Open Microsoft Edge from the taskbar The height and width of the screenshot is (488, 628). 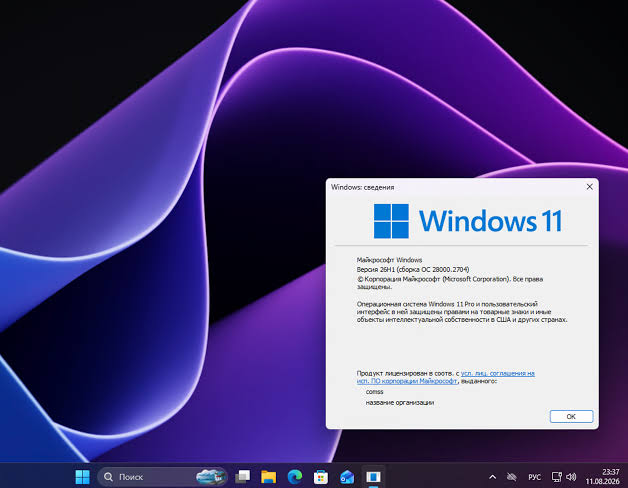295,477
